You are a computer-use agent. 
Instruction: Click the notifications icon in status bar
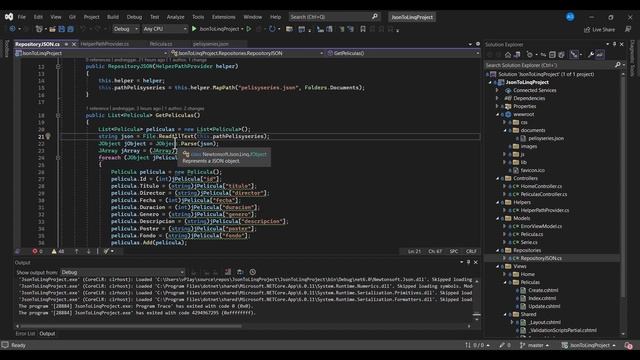(x=629, y=345)
